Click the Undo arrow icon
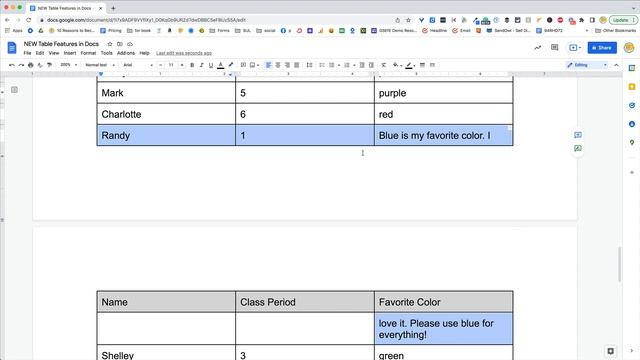Screen dimensions: 640x360 coord(12,65)
